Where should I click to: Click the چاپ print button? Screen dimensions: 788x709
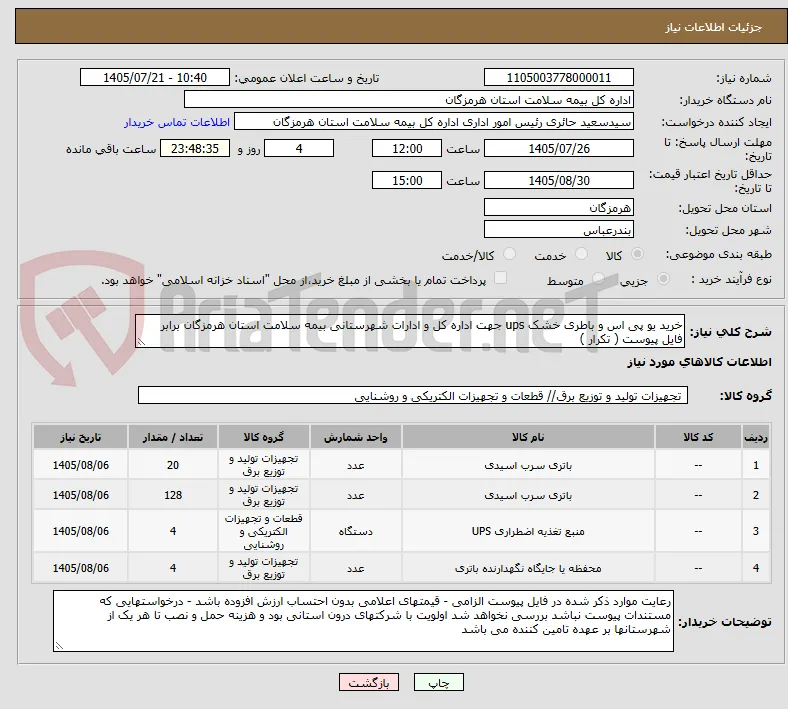pos(439,682)
